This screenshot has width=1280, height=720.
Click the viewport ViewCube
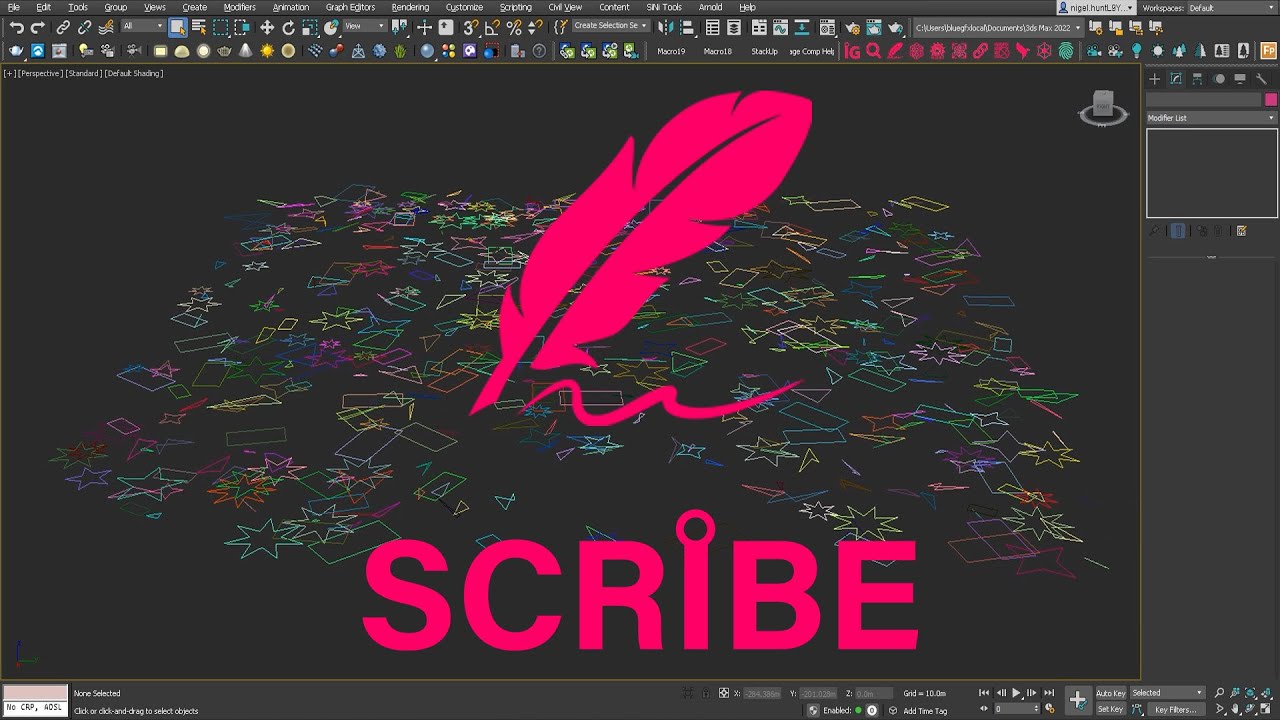(x=1103, y=107)
